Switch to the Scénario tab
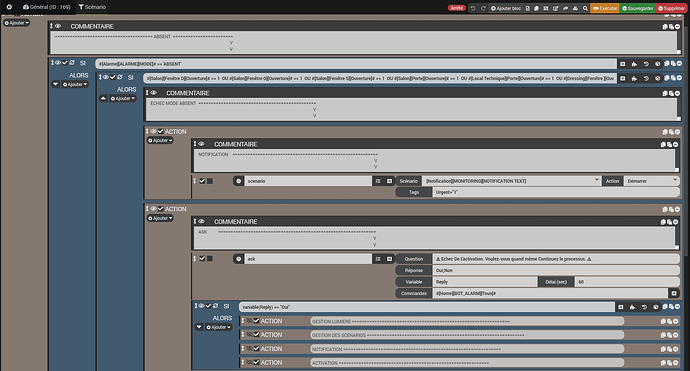This screenshot has width=690, height=371. tap(92, 7)
